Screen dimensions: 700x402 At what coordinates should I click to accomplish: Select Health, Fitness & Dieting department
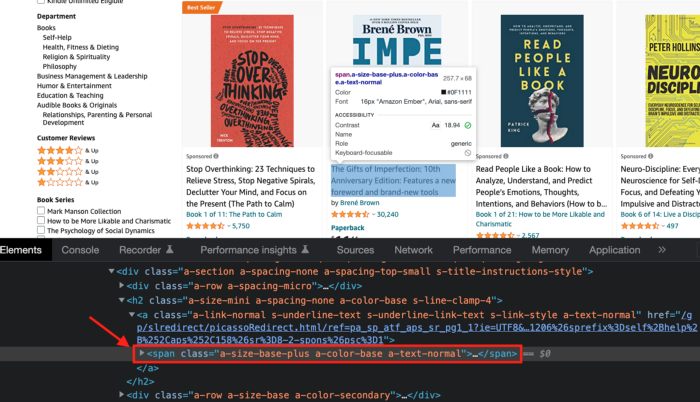click(x=81, y=47)
